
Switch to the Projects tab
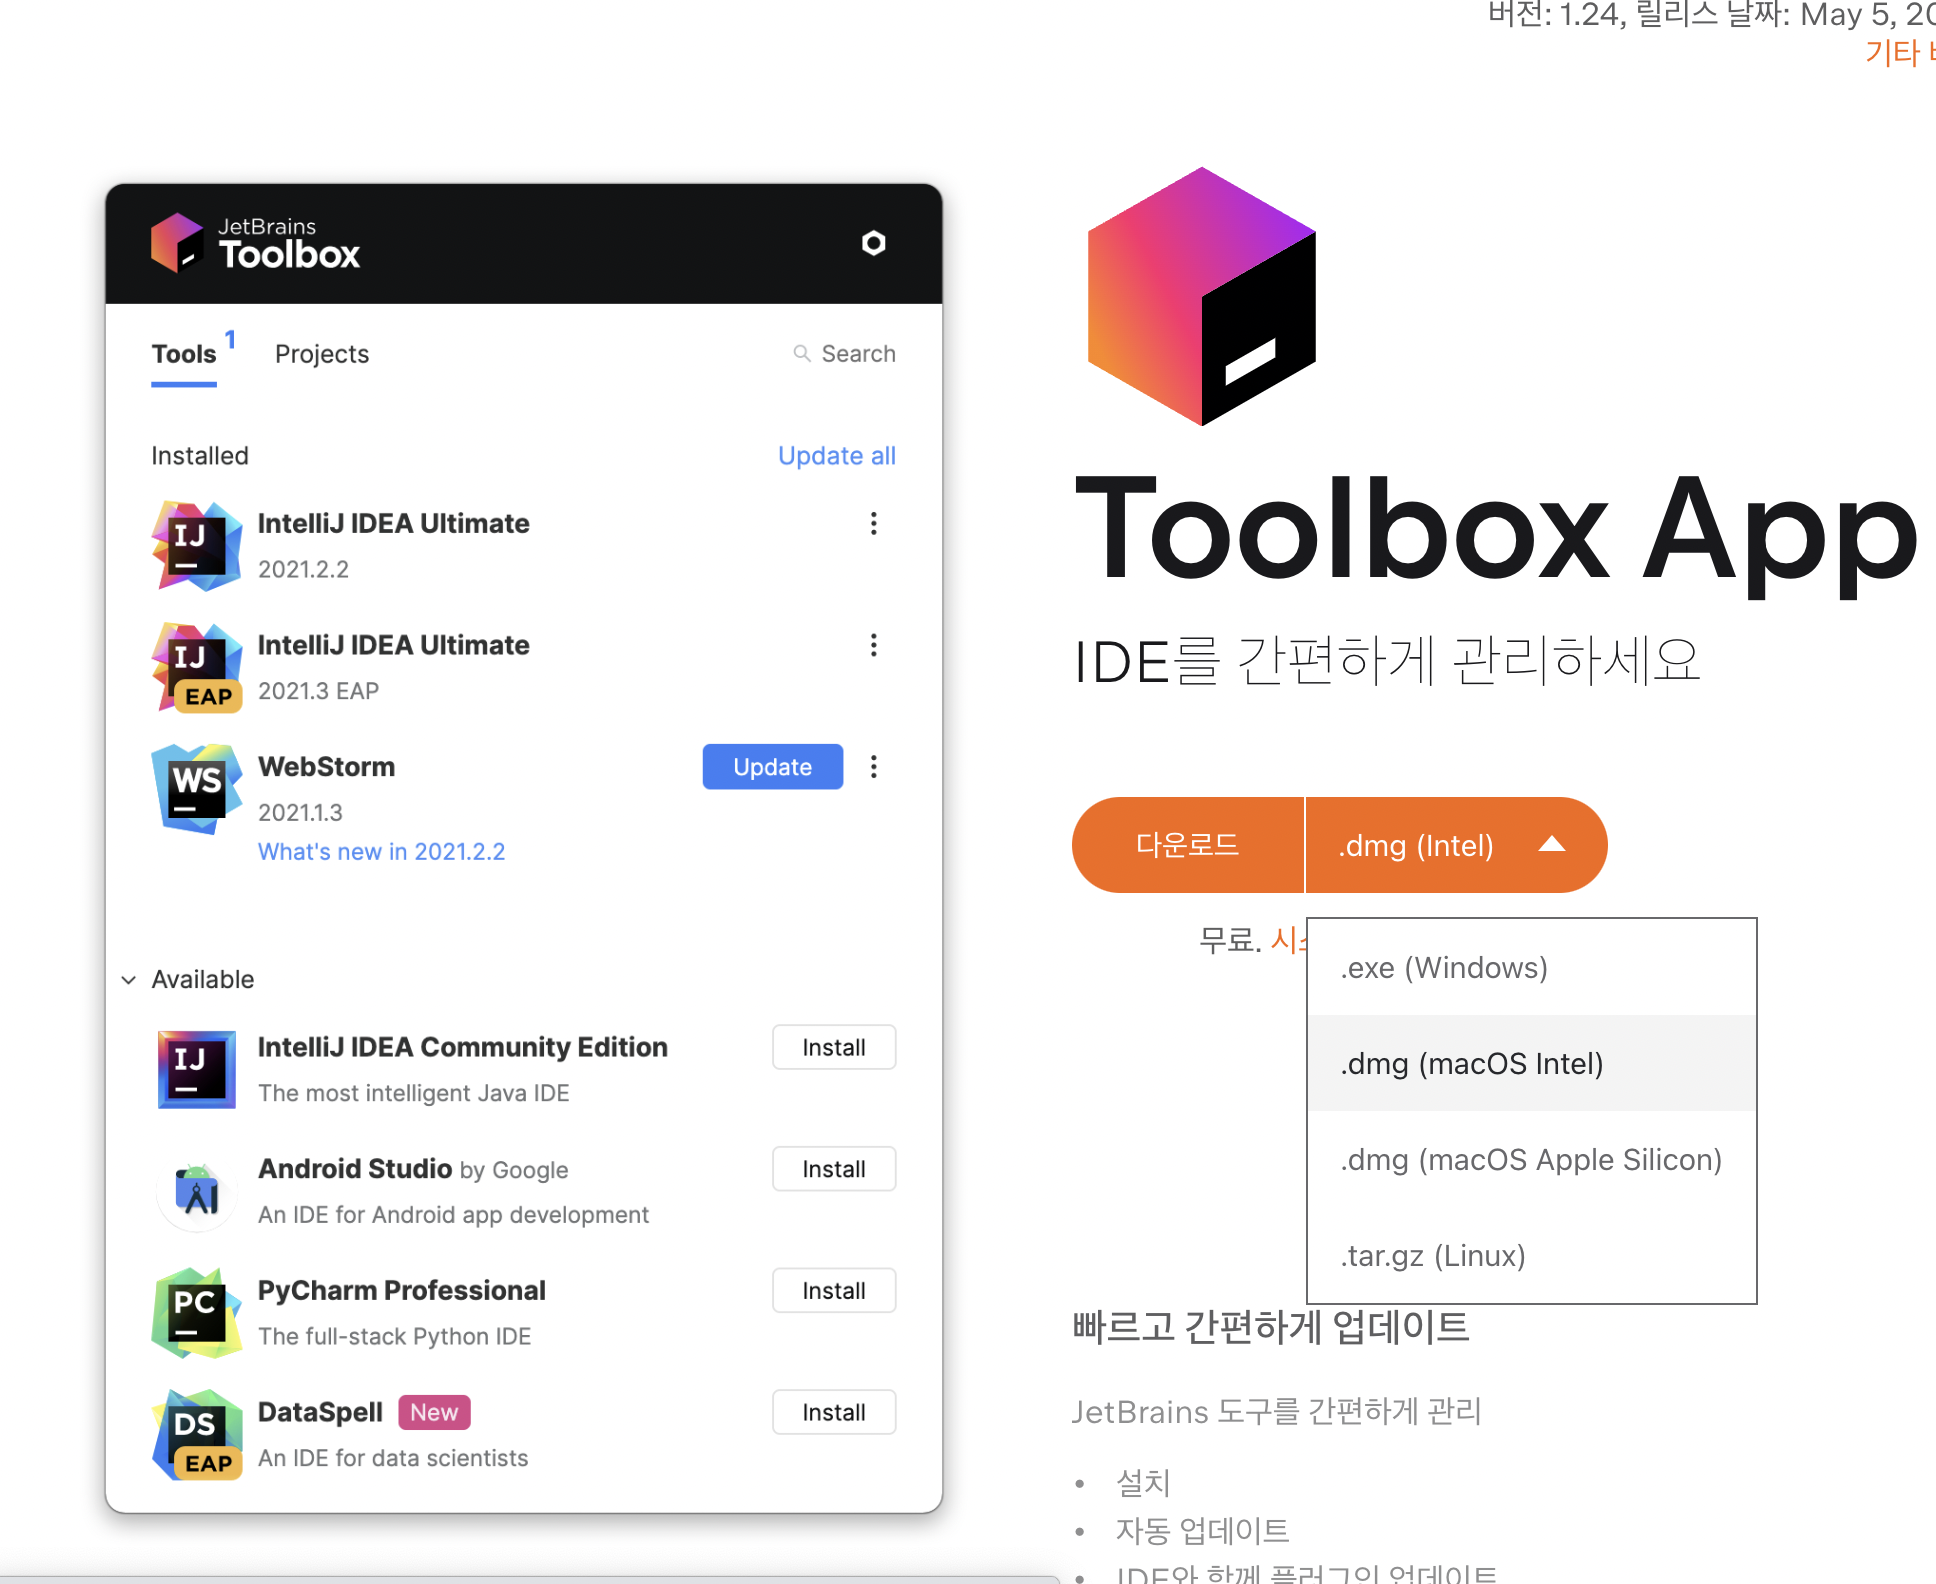pyautogui.click(x=321, y=353)
